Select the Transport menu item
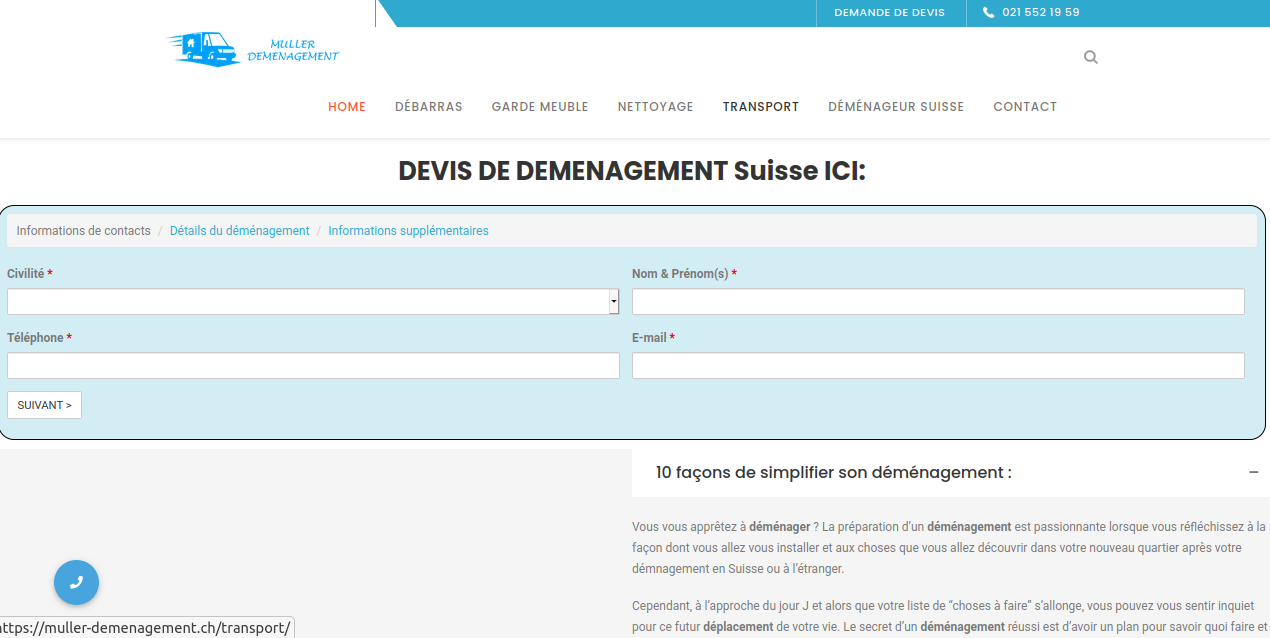Screen dimensions: 1270x638 point(761,107)
